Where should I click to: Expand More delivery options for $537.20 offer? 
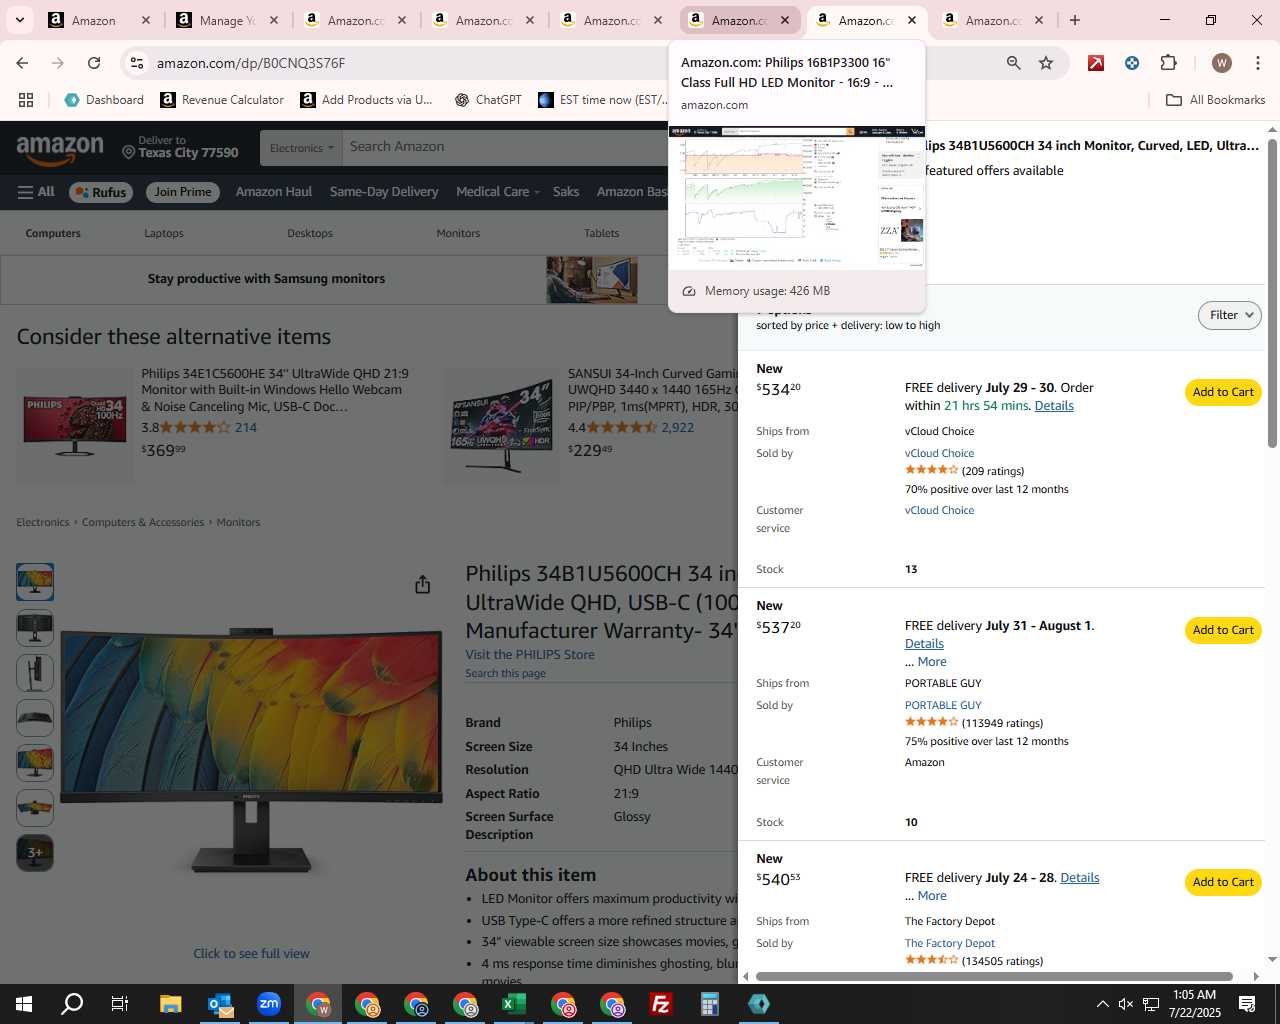click(932, 661)
